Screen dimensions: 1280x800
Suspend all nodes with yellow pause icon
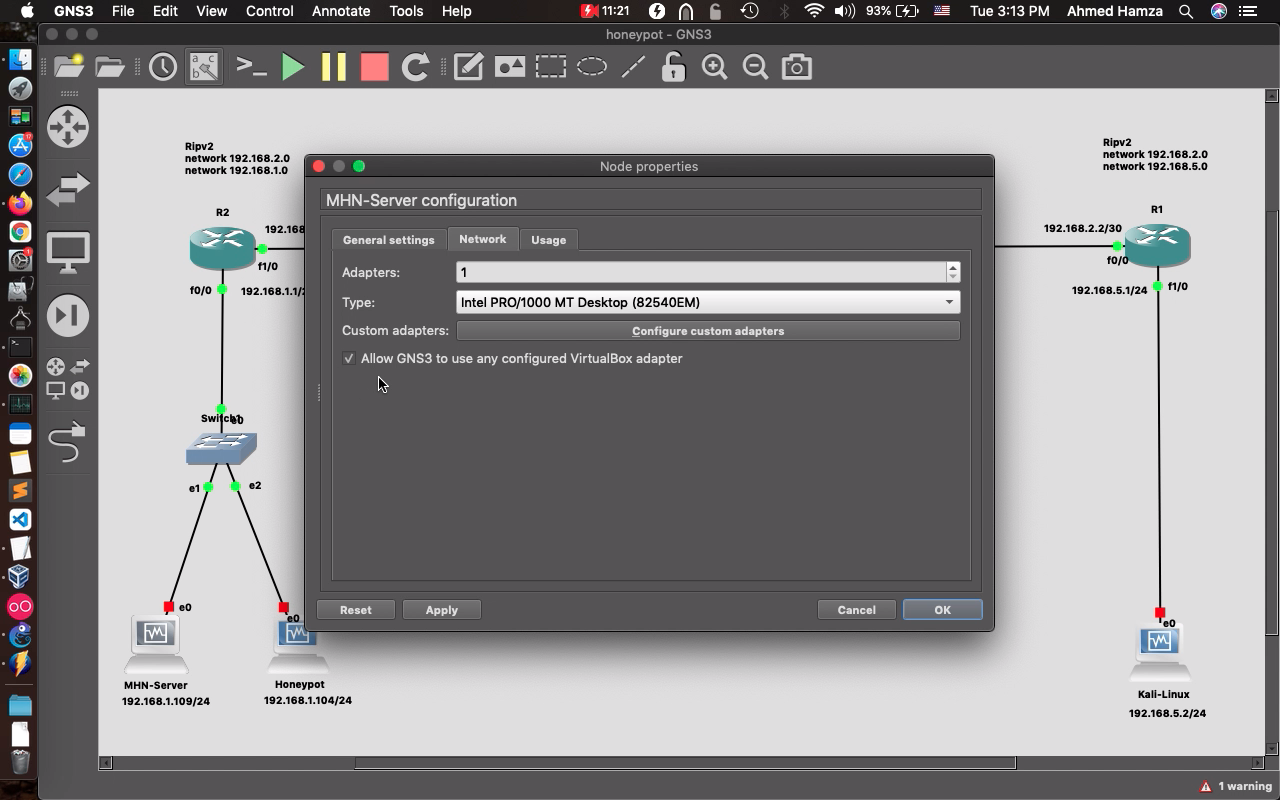333,67
